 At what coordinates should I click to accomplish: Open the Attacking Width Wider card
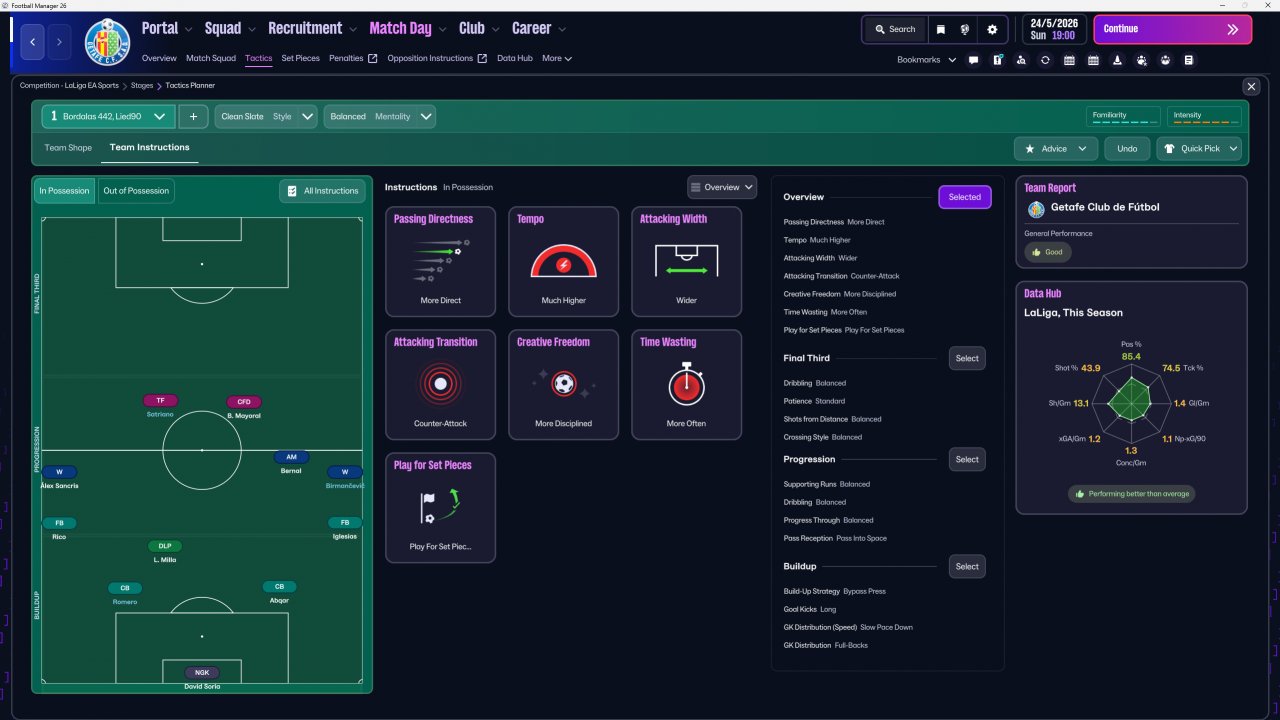point(686,262)
